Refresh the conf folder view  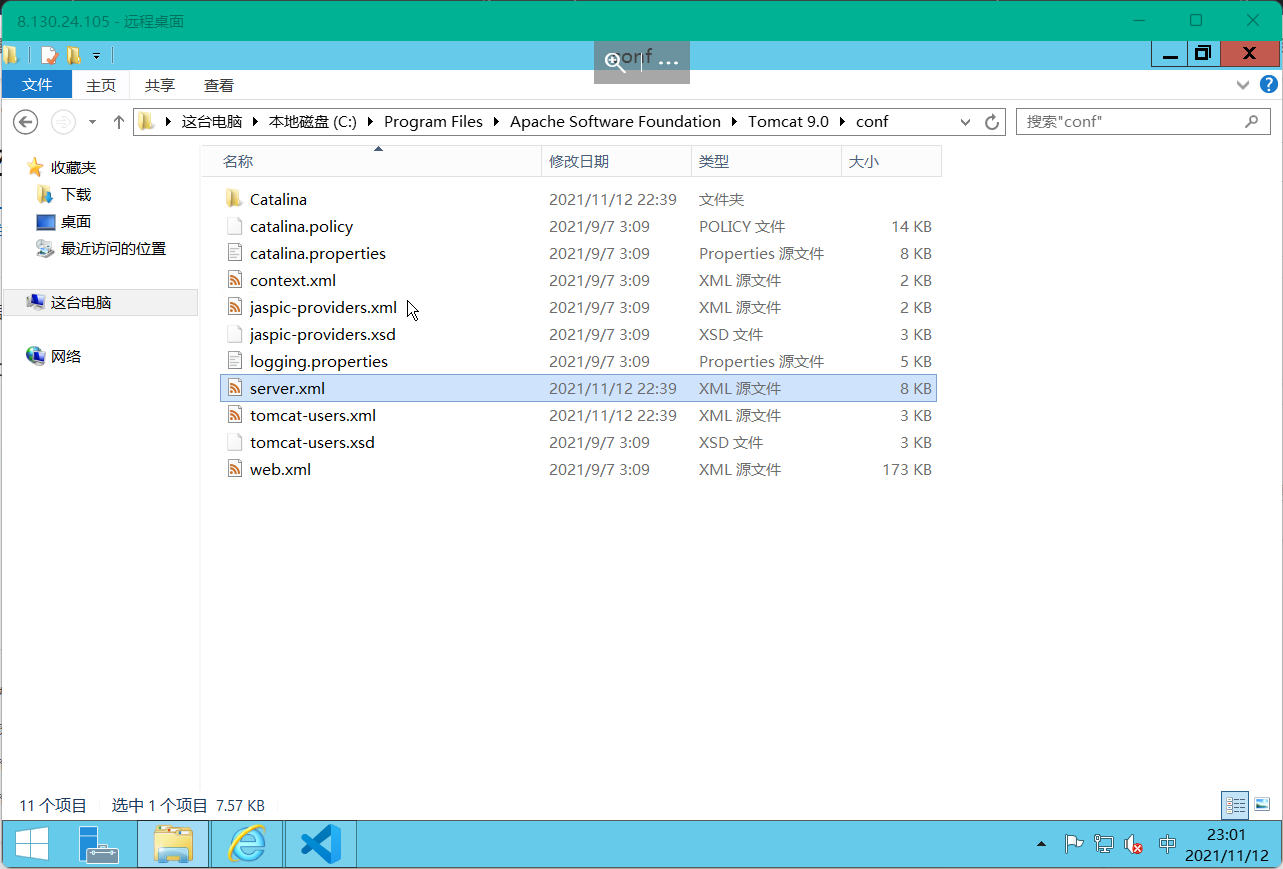(992, 122)
